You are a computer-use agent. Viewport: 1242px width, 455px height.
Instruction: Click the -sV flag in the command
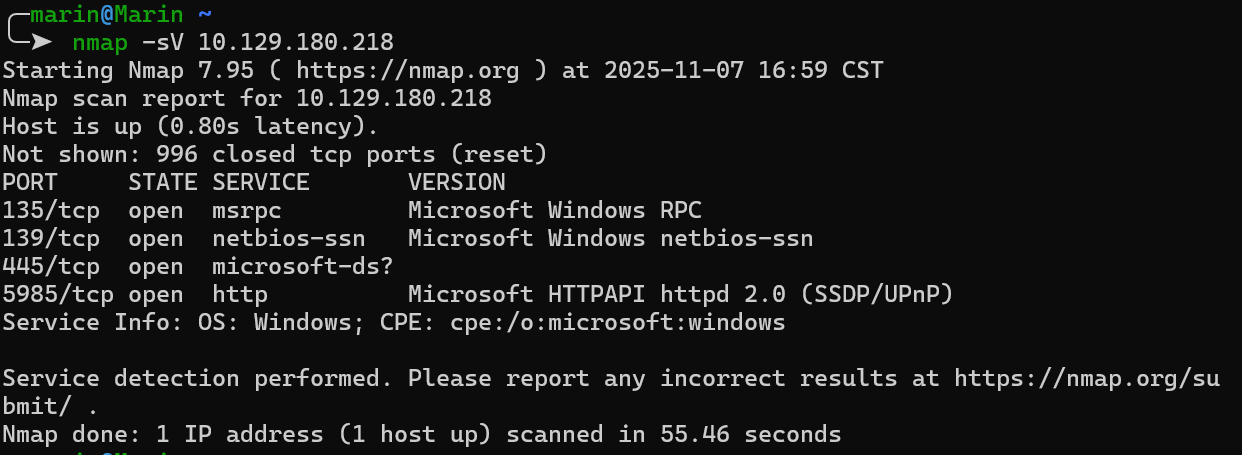click(163, 42)
